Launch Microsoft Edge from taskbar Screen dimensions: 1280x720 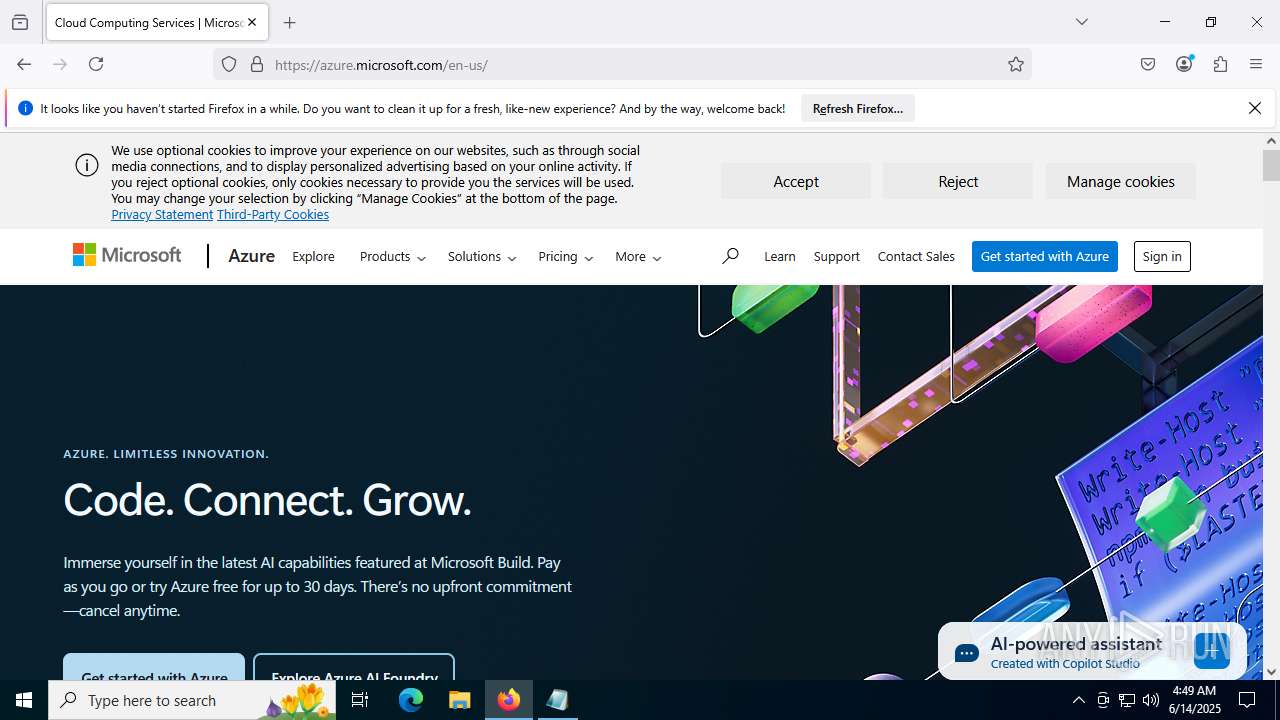[x=411, y=700]
